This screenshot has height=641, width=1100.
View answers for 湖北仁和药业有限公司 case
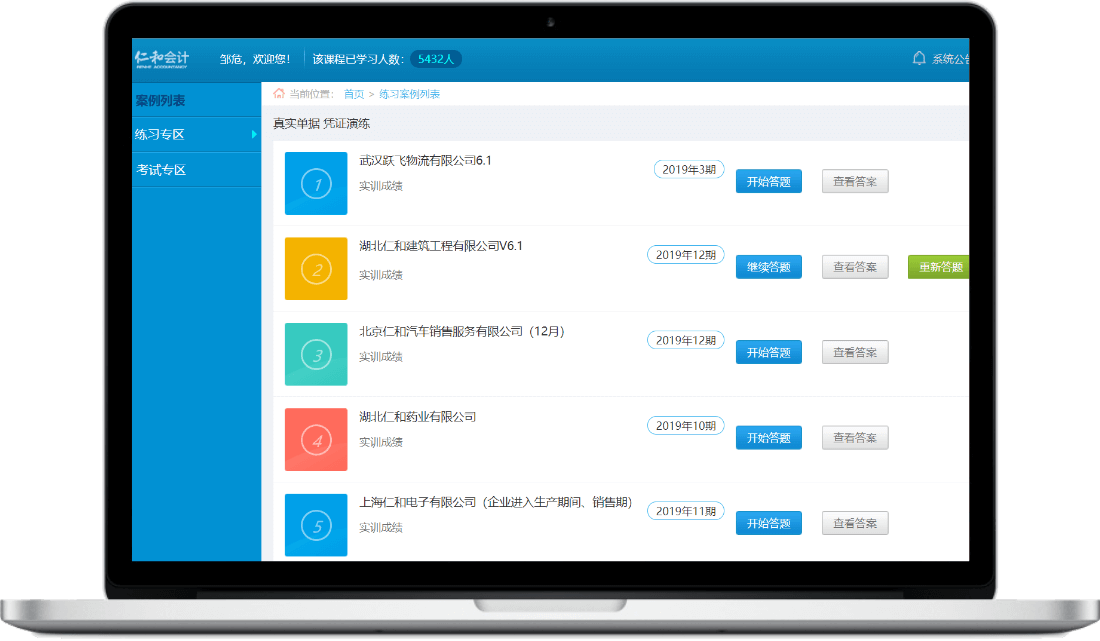(x=855, y=438)
